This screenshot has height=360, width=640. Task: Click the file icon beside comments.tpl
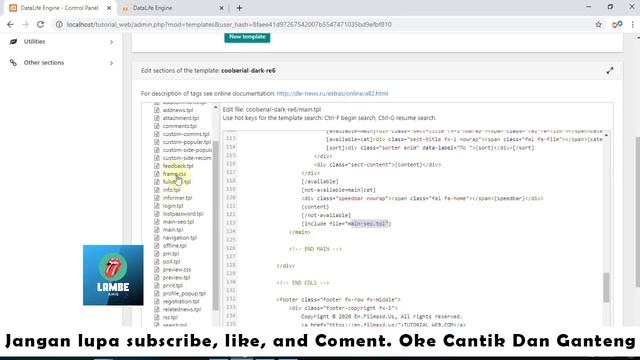157,126
